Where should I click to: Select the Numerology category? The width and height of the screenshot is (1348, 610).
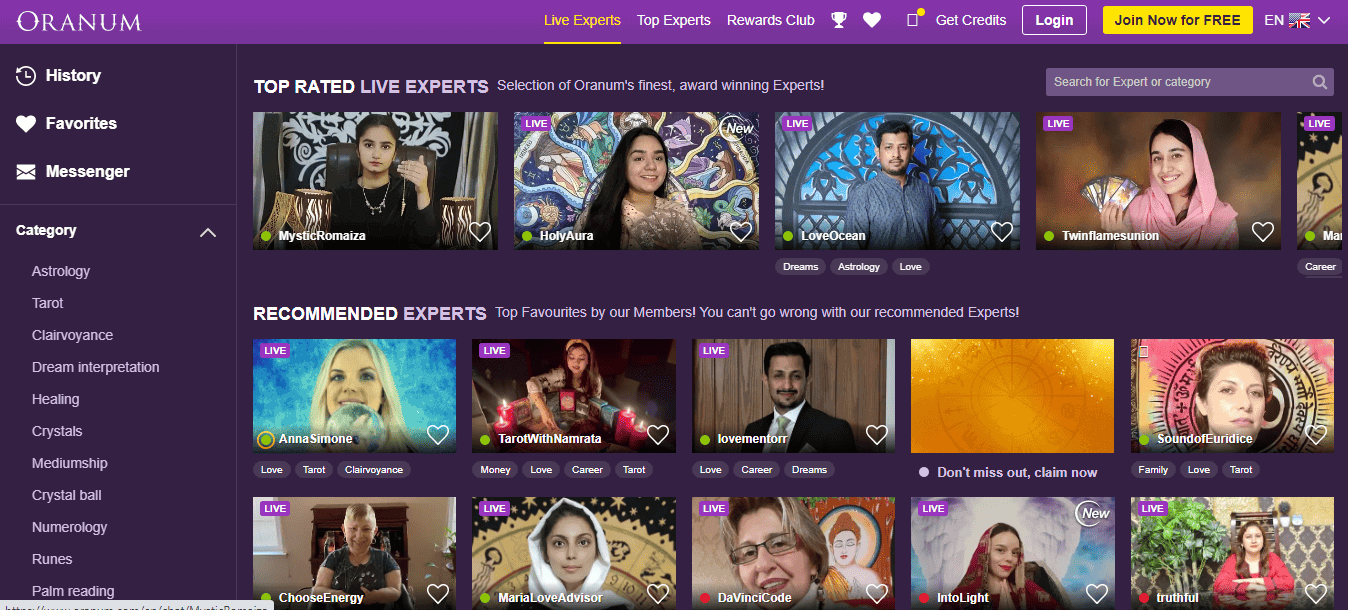(70, 527)
